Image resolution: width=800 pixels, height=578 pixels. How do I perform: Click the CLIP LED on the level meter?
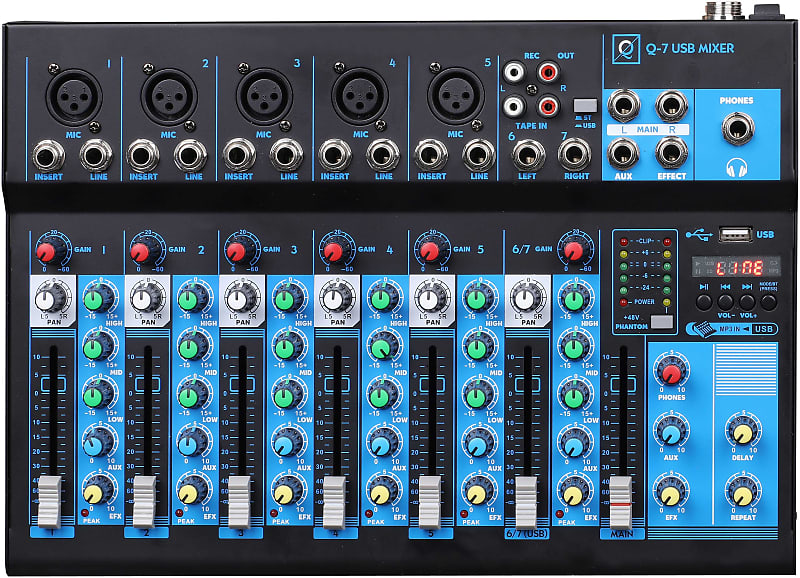tap(623, 241)
